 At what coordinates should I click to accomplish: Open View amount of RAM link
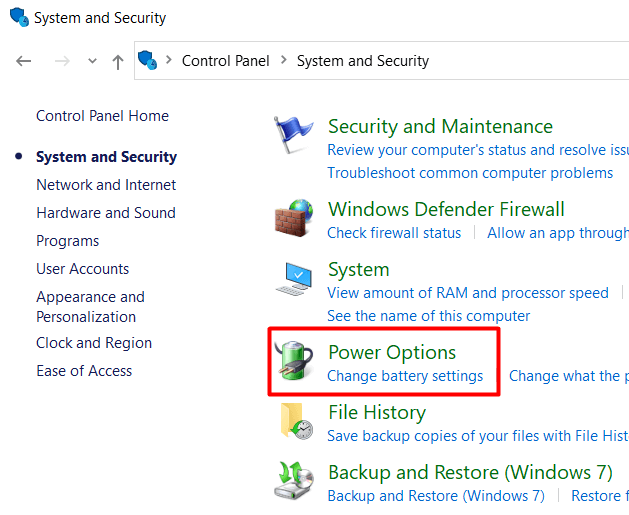(x=468, y=293)
